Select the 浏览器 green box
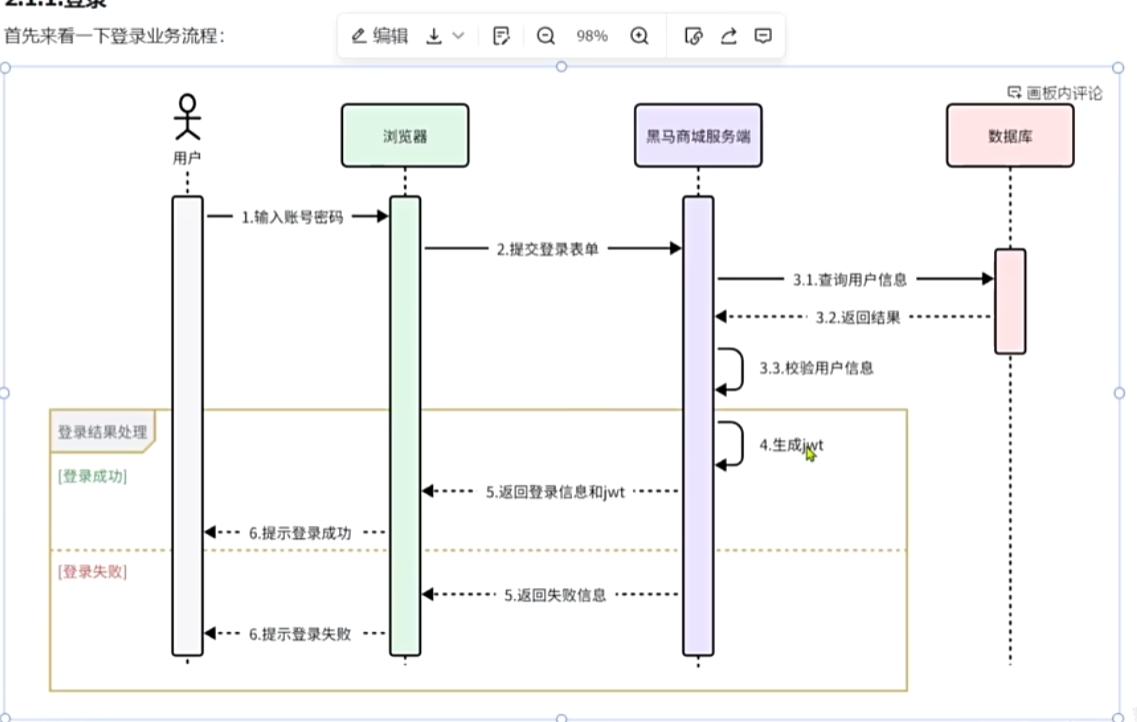Image resolution: width=1137 pixels, height=722 pixels. tap(405, 136)
